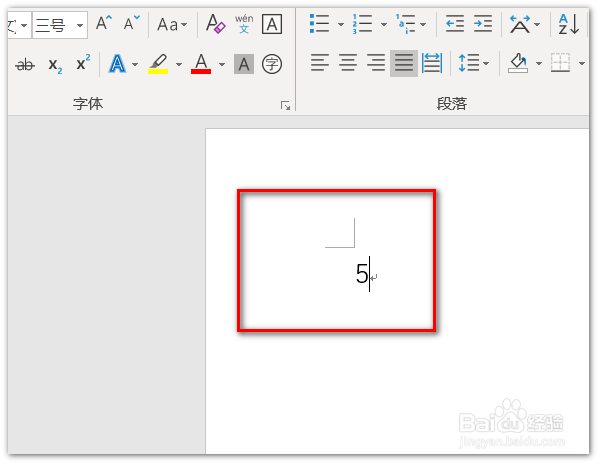Open borders dropdown arrow
This screenshot has width=598, height=463.
click(582, 63)
